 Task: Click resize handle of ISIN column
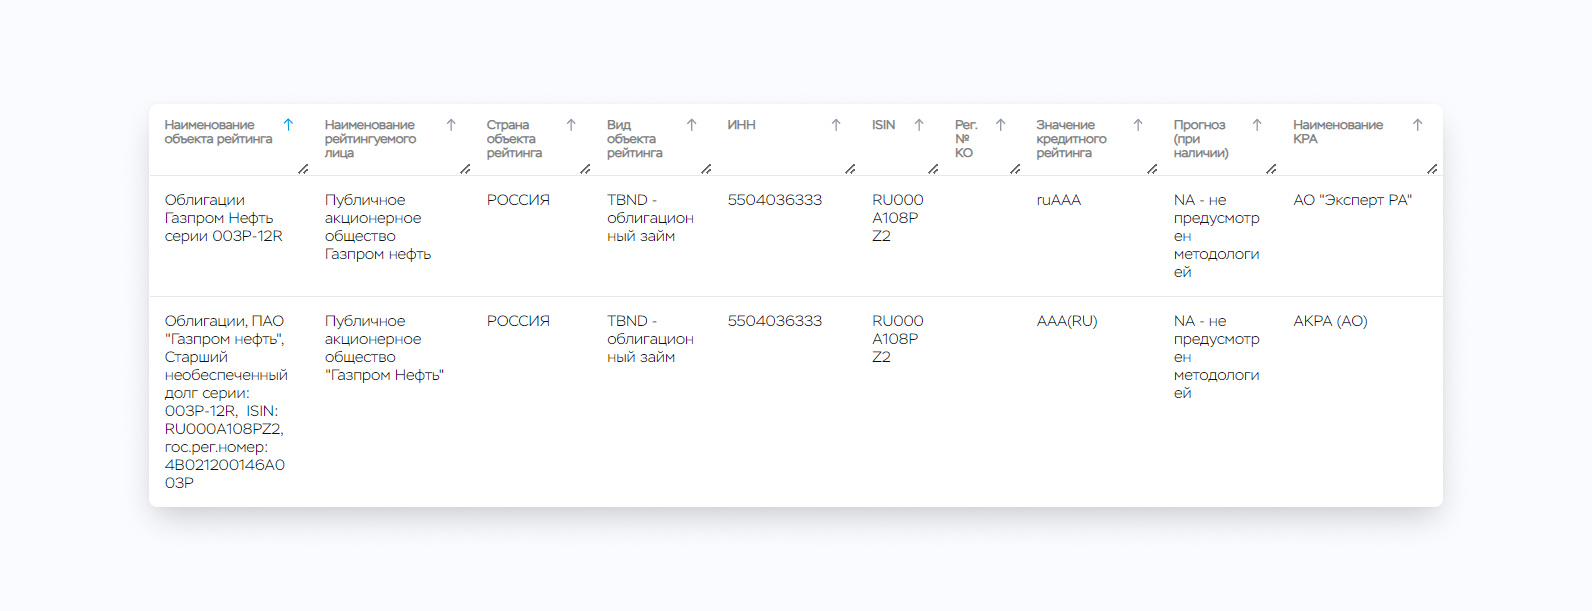(x=933, y=169)
